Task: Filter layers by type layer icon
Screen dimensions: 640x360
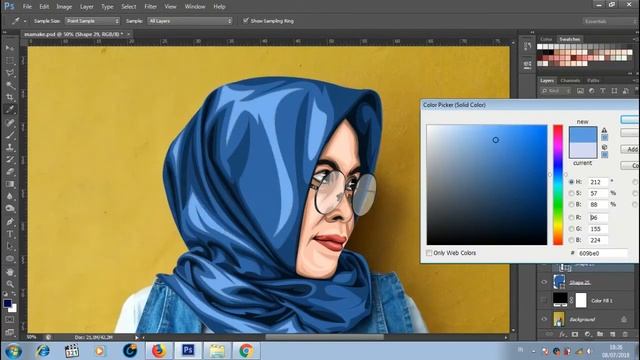Action: (602, 91)
